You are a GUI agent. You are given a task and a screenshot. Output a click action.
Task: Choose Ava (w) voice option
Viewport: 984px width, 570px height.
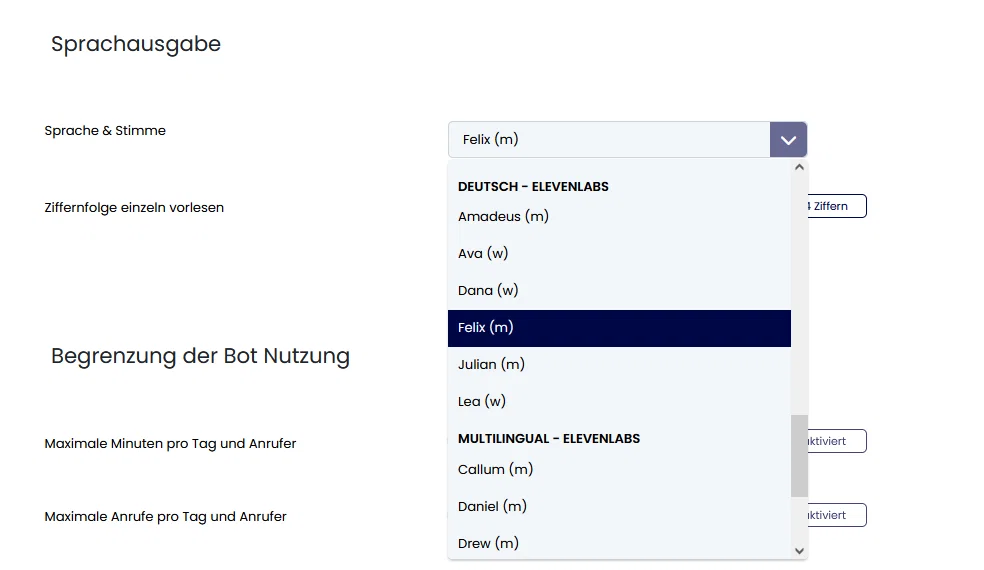619,254
